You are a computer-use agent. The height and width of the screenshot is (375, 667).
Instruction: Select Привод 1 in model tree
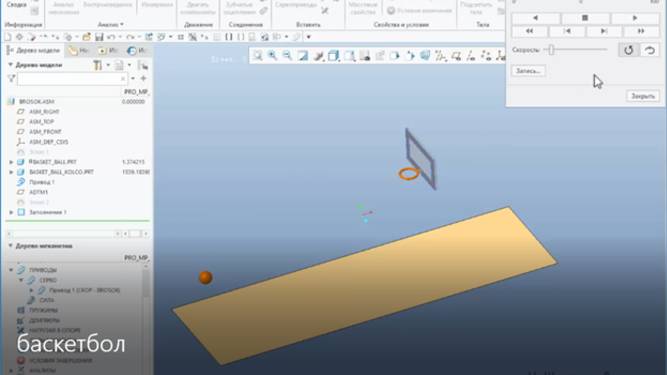(41, 182)
